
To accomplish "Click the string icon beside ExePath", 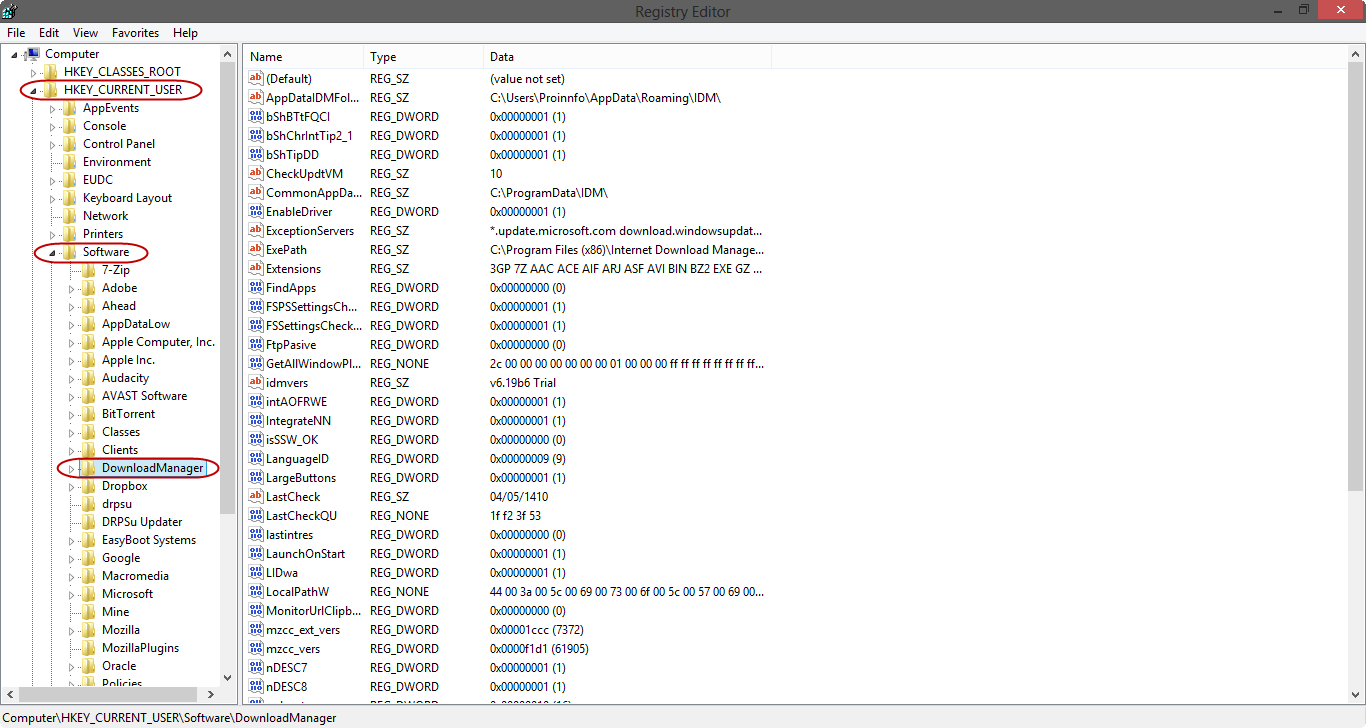I will point(256,249).
